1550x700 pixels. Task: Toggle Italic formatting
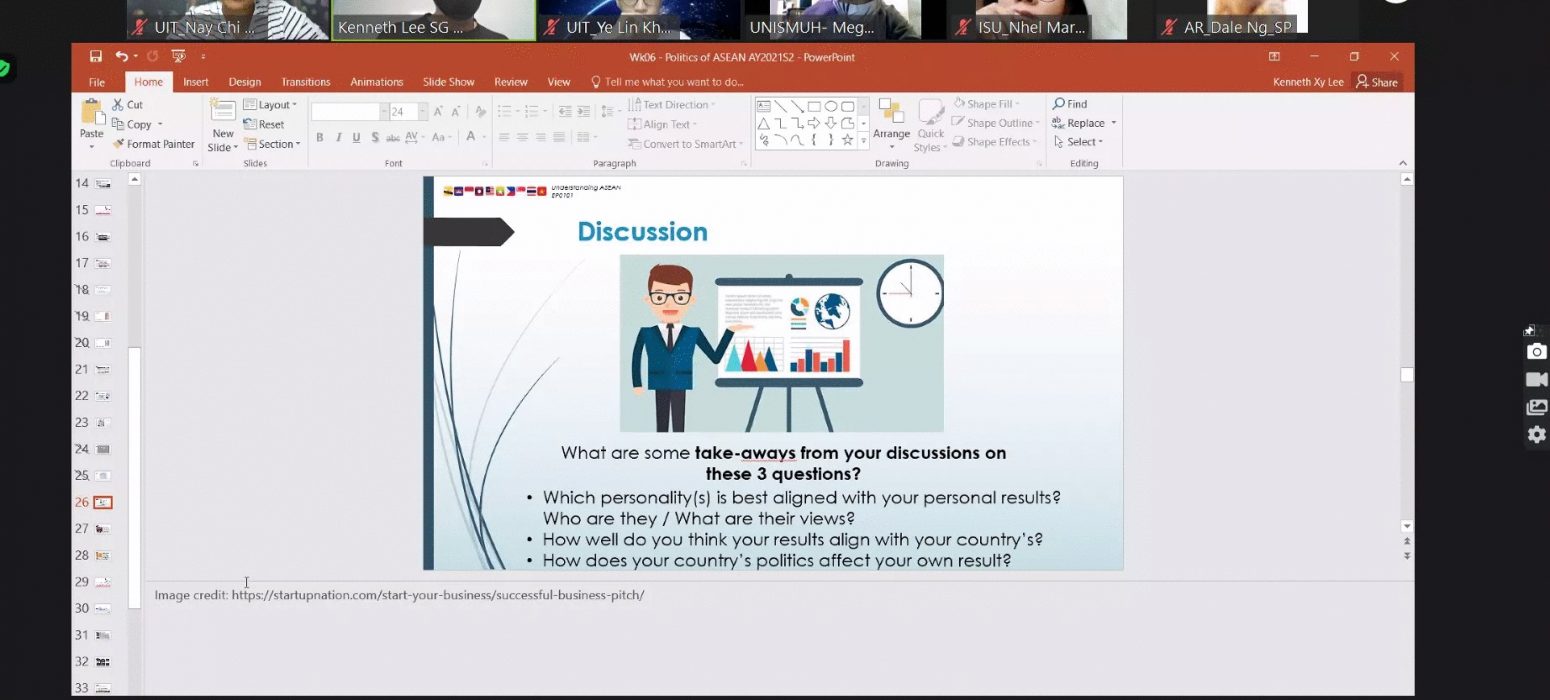pos(339,137)
